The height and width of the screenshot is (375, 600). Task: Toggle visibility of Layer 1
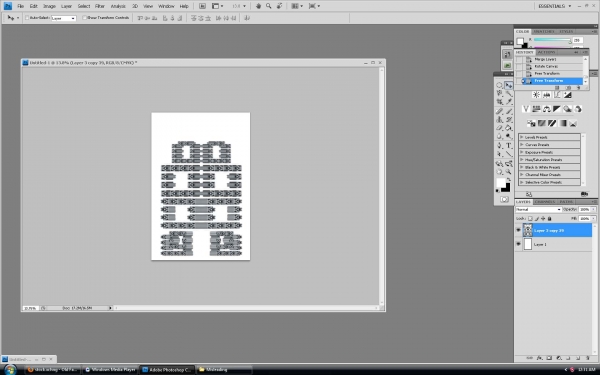[x=518, y=244]
